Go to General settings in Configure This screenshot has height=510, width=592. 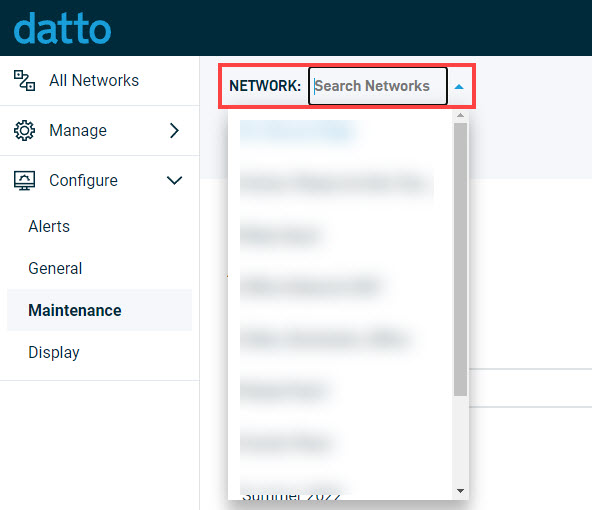(55, 268)
